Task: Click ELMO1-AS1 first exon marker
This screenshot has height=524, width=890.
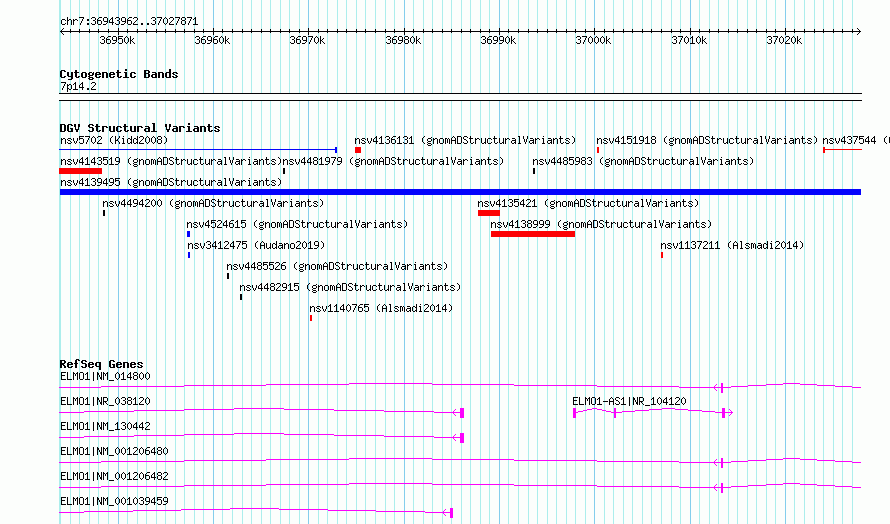Action: tap(574, 413)
